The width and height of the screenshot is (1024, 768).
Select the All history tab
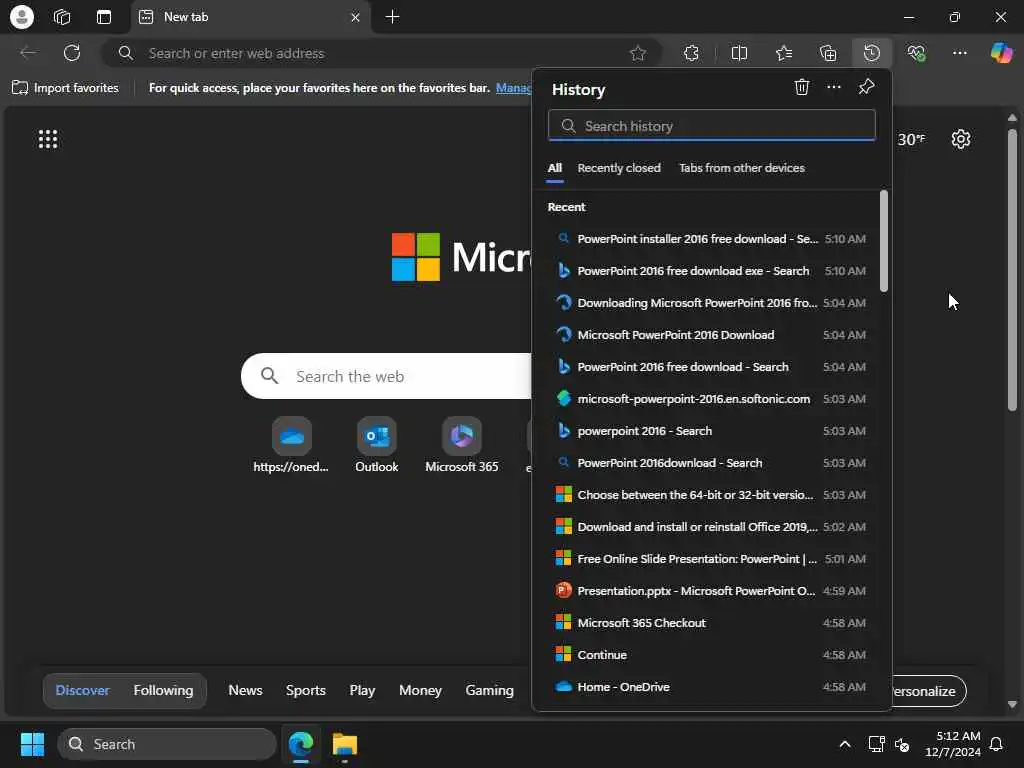coord(554,168)
